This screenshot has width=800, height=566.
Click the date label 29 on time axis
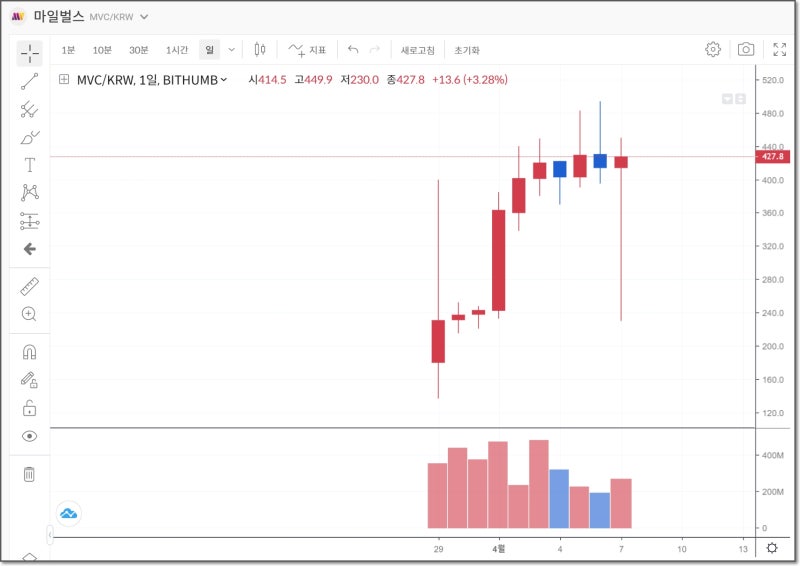click(438, 549)
